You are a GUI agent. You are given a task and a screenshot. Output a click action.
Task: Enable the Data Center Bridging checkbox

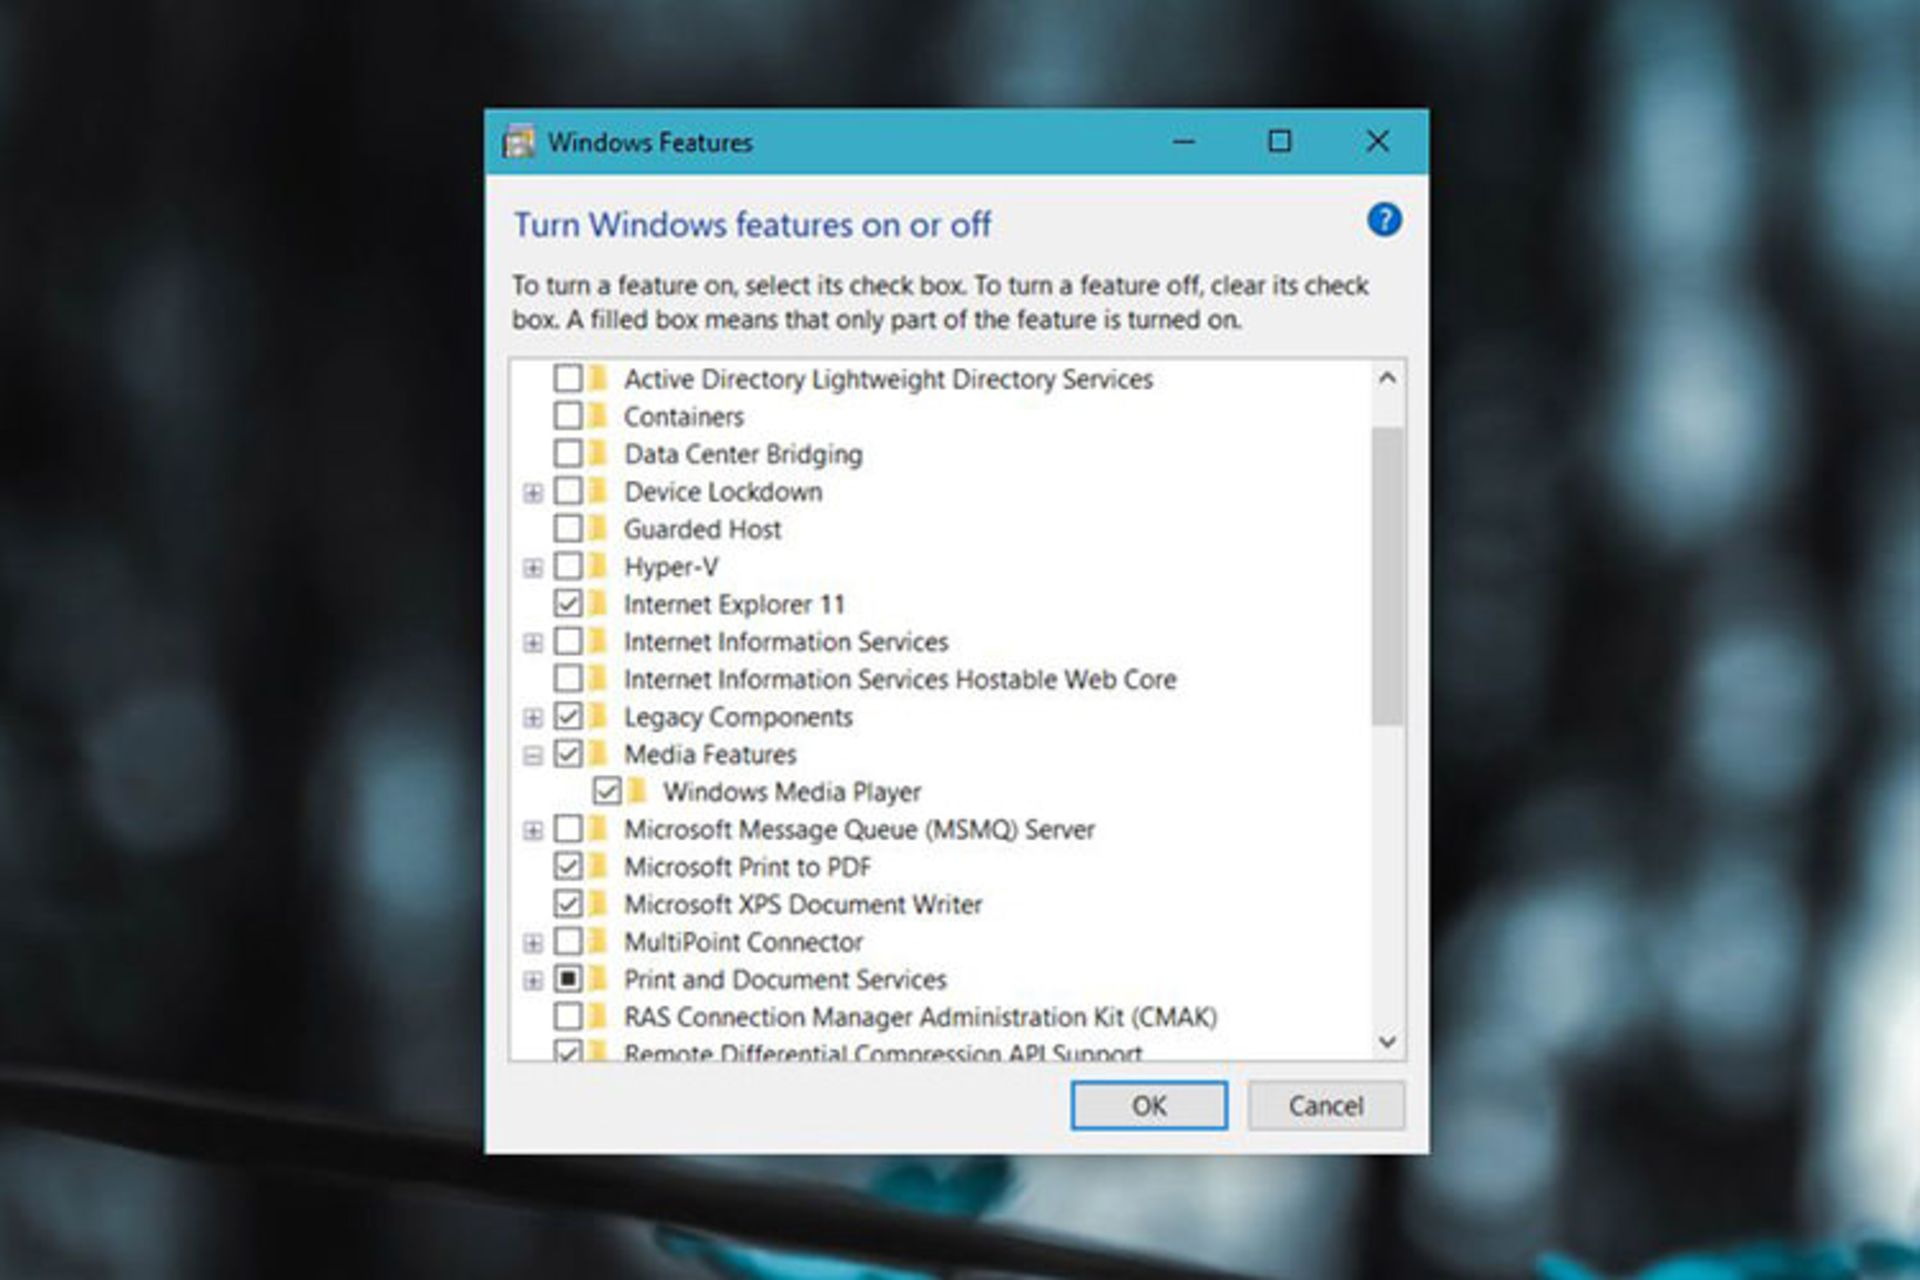[x=570, y=453]
